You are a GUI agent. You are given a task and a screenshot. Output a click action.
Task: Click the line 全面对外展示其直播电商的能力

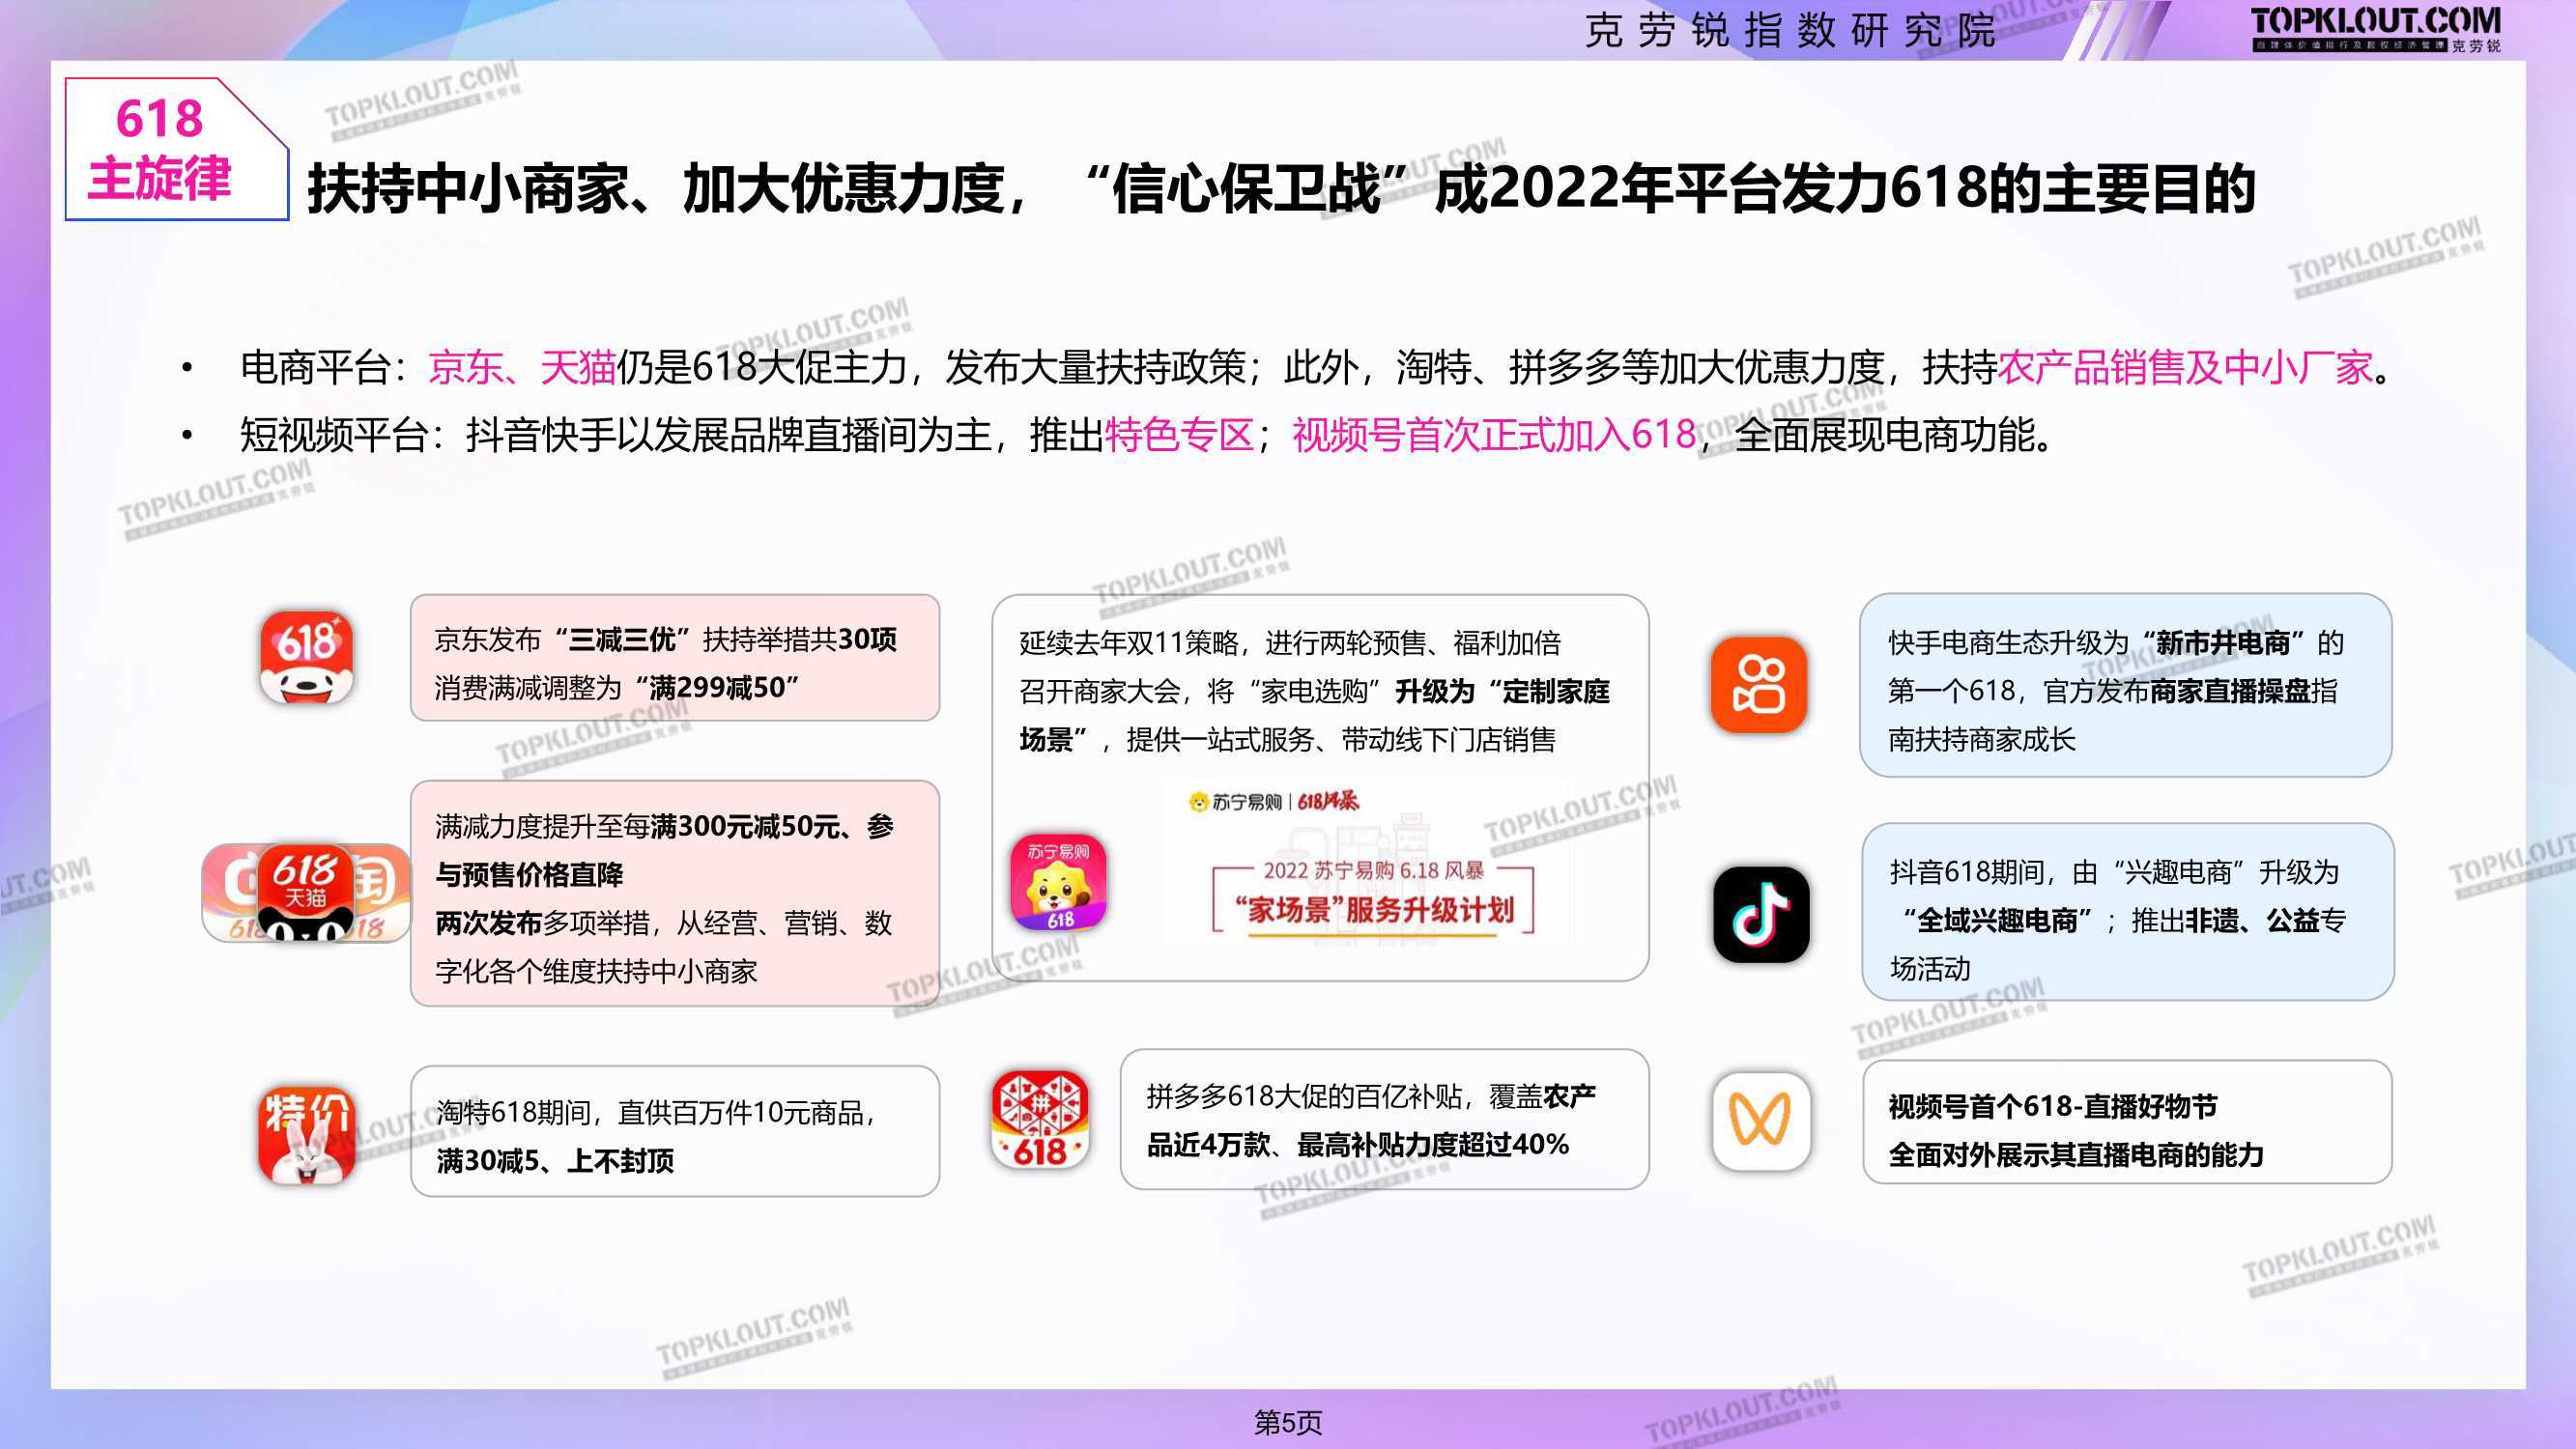tap(2076, 1155)
